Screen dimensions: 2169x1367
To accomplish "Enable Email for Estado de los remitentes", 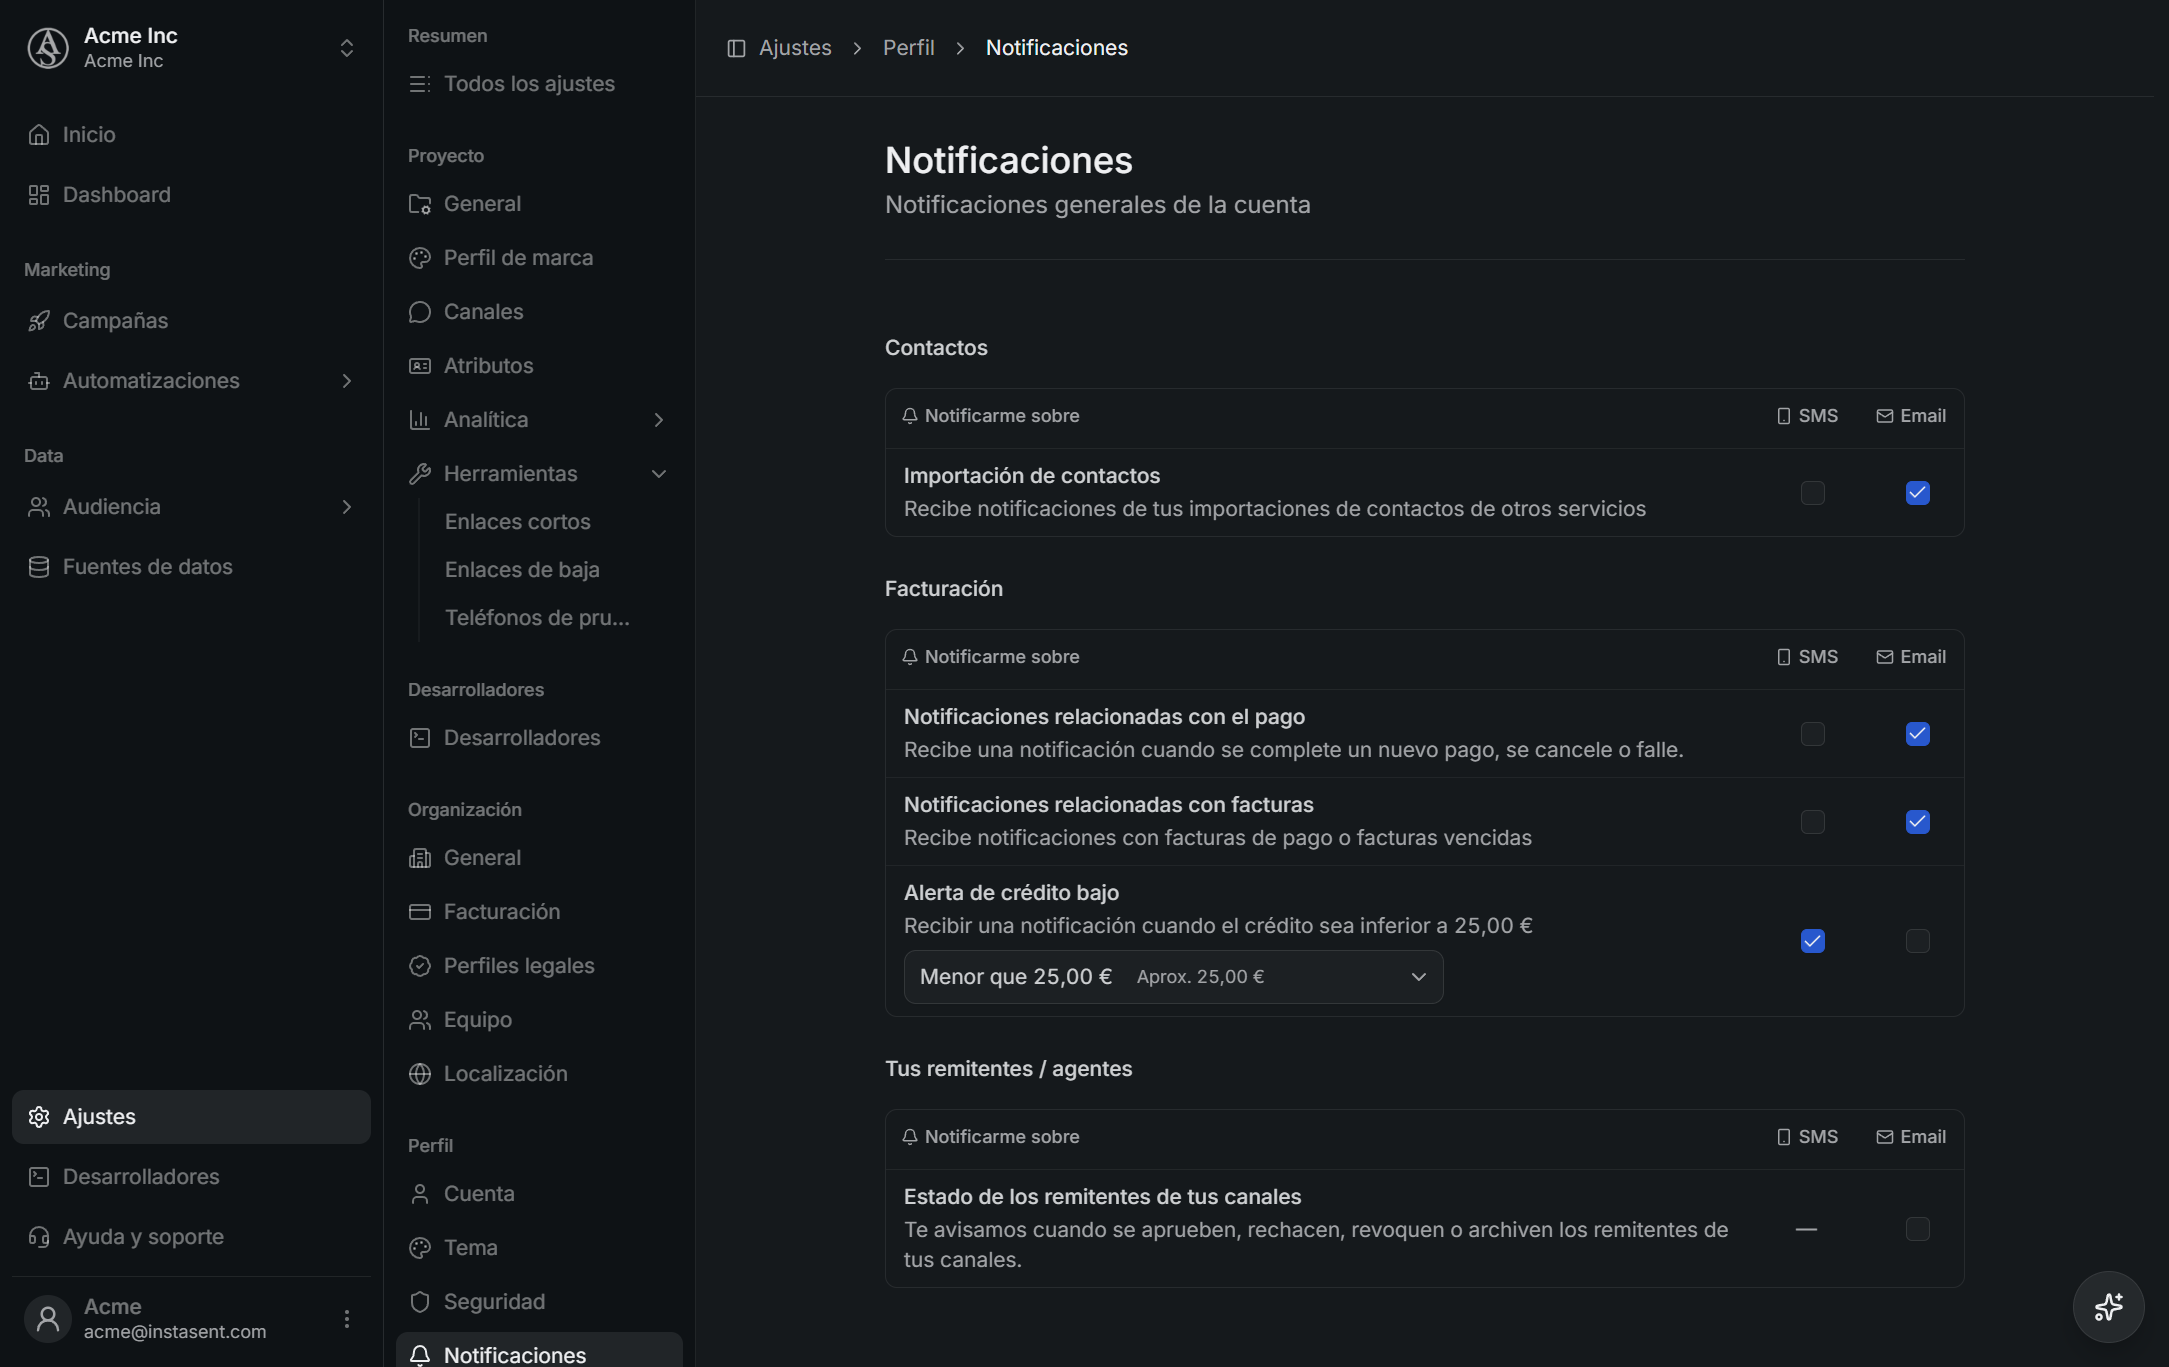I will click(x=1917, y=1229).
